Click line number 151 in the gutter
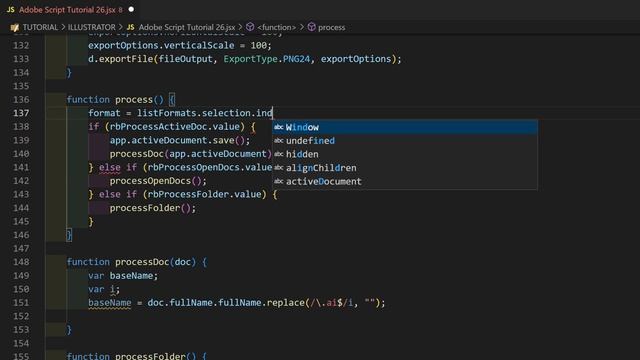Image resolution: width=640 pixels, height=360 pixels. click(x=21, y=302)
